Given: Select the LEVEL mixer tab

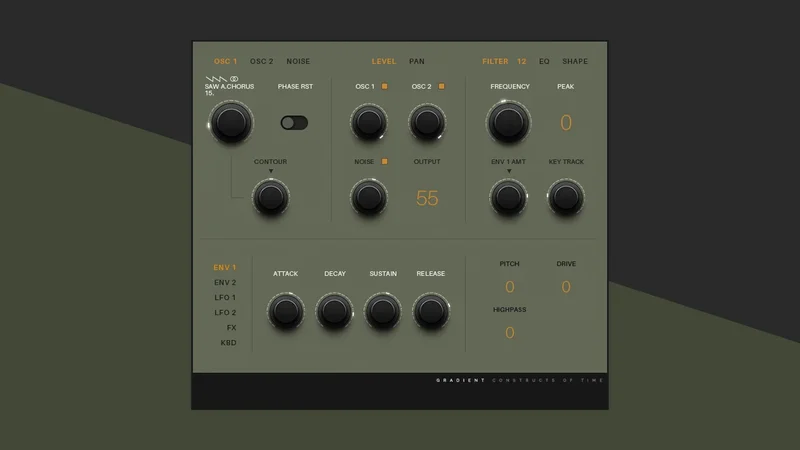Looking at the screenshot, I should click(384, 61).
